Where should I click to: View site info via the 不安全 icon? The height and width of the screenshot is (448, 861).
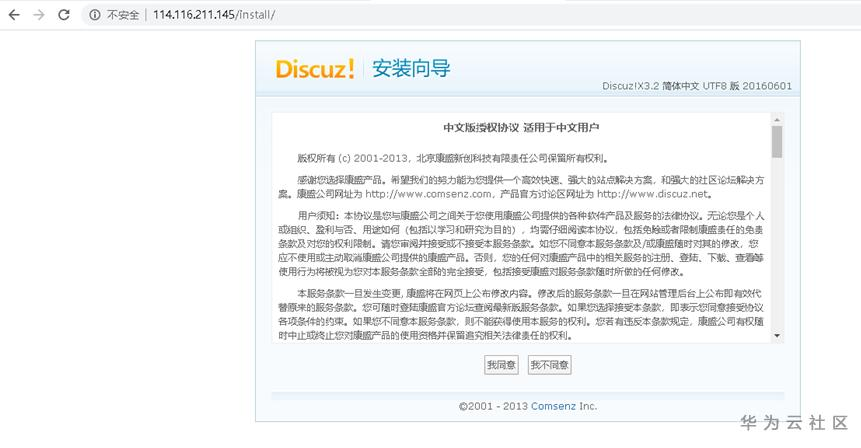[95, 15]
